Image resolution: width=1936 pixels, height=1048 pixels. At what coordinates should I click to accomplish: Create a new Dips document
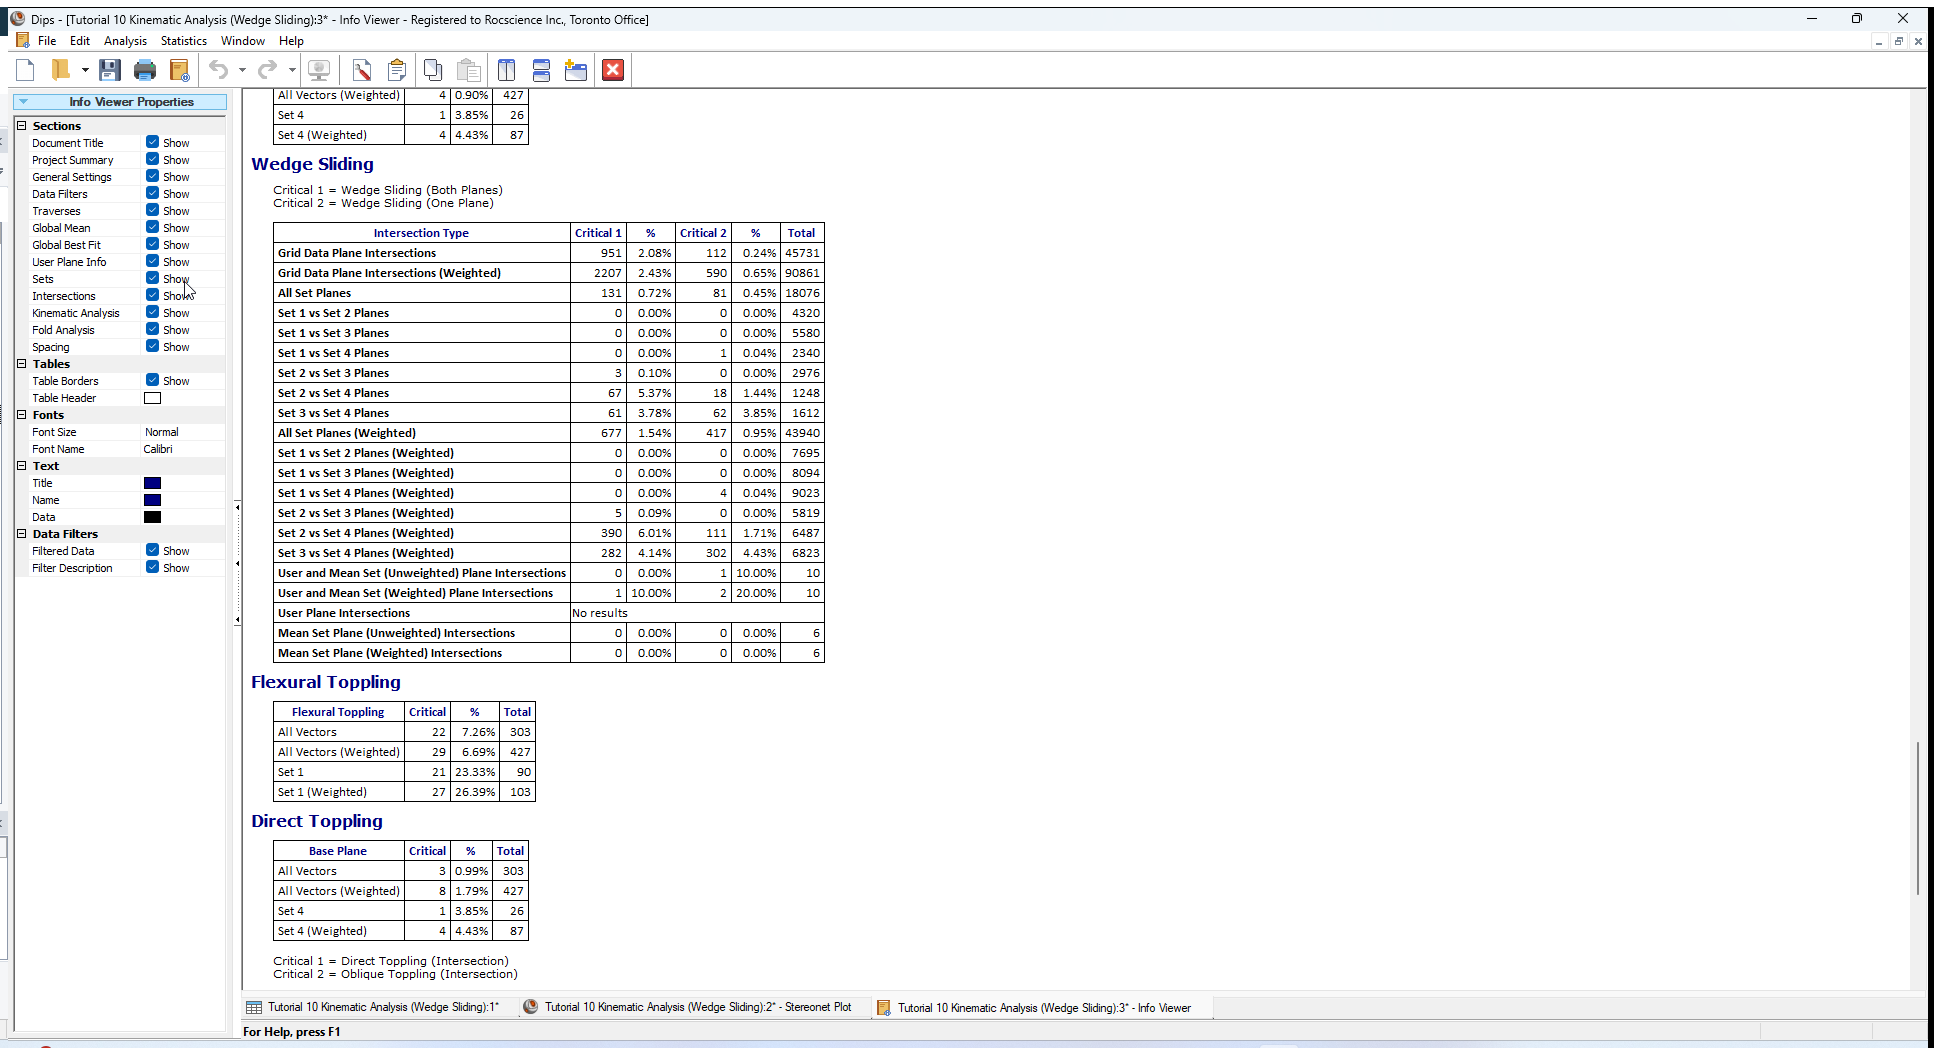[x=25, y=70]
